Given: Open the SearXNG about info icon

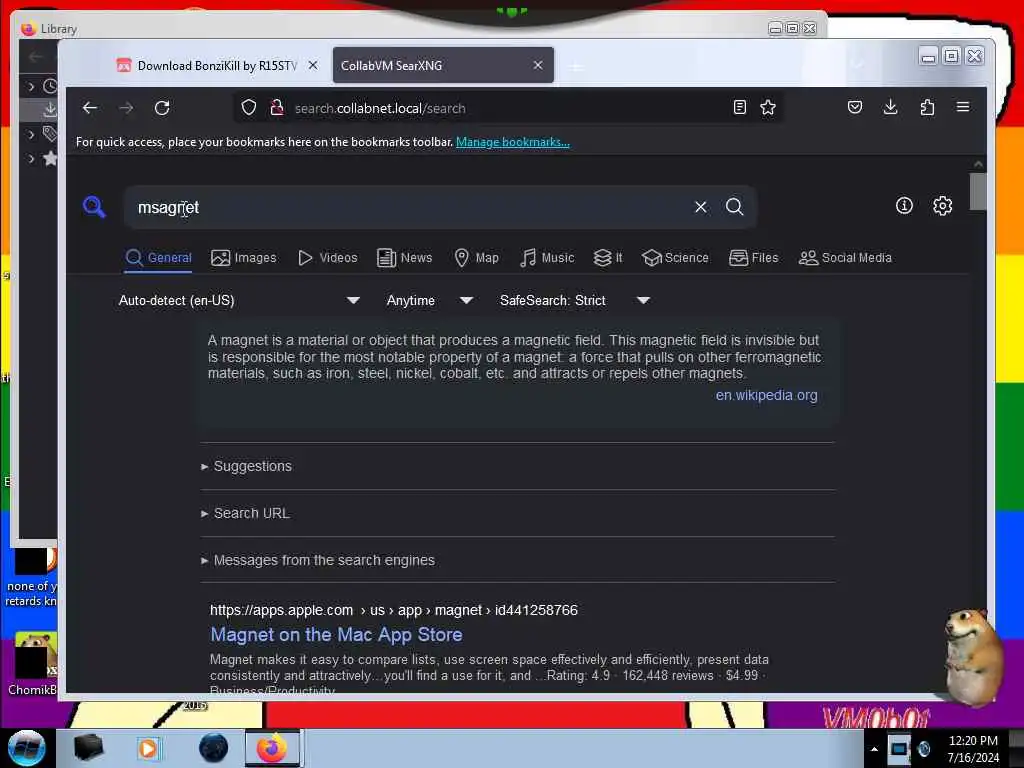Looking at the screenshot, I should 904,206.
